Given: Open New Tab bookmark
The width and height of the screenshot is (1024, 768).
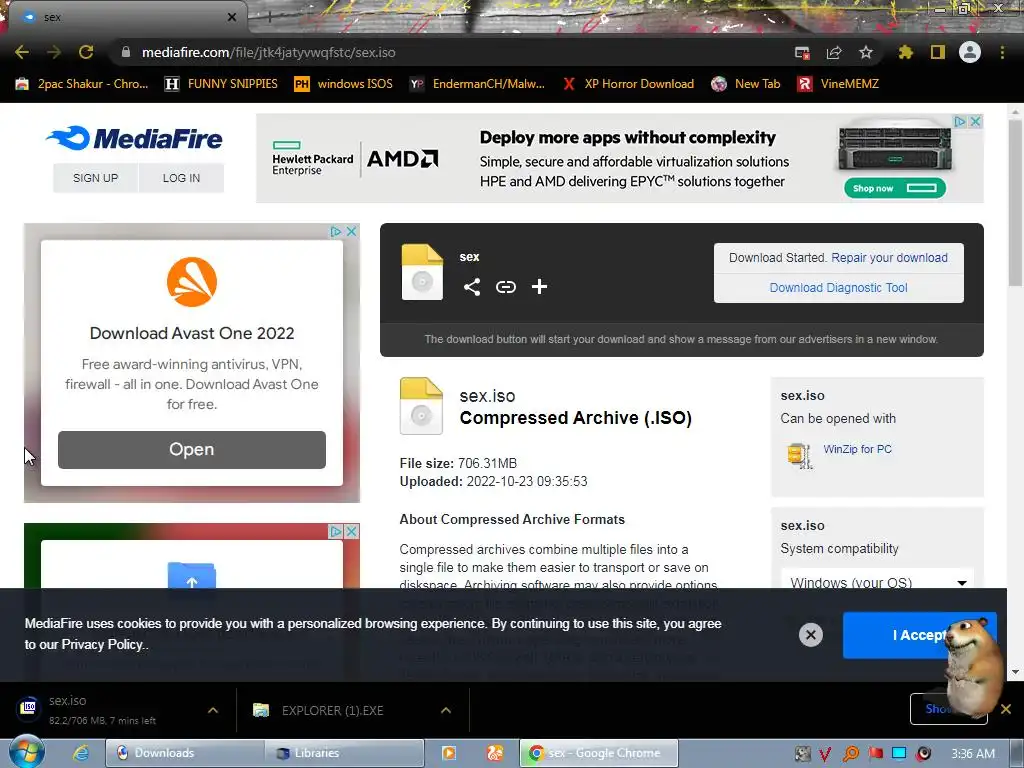Looking at the screenshot, I should coord(746,84).
